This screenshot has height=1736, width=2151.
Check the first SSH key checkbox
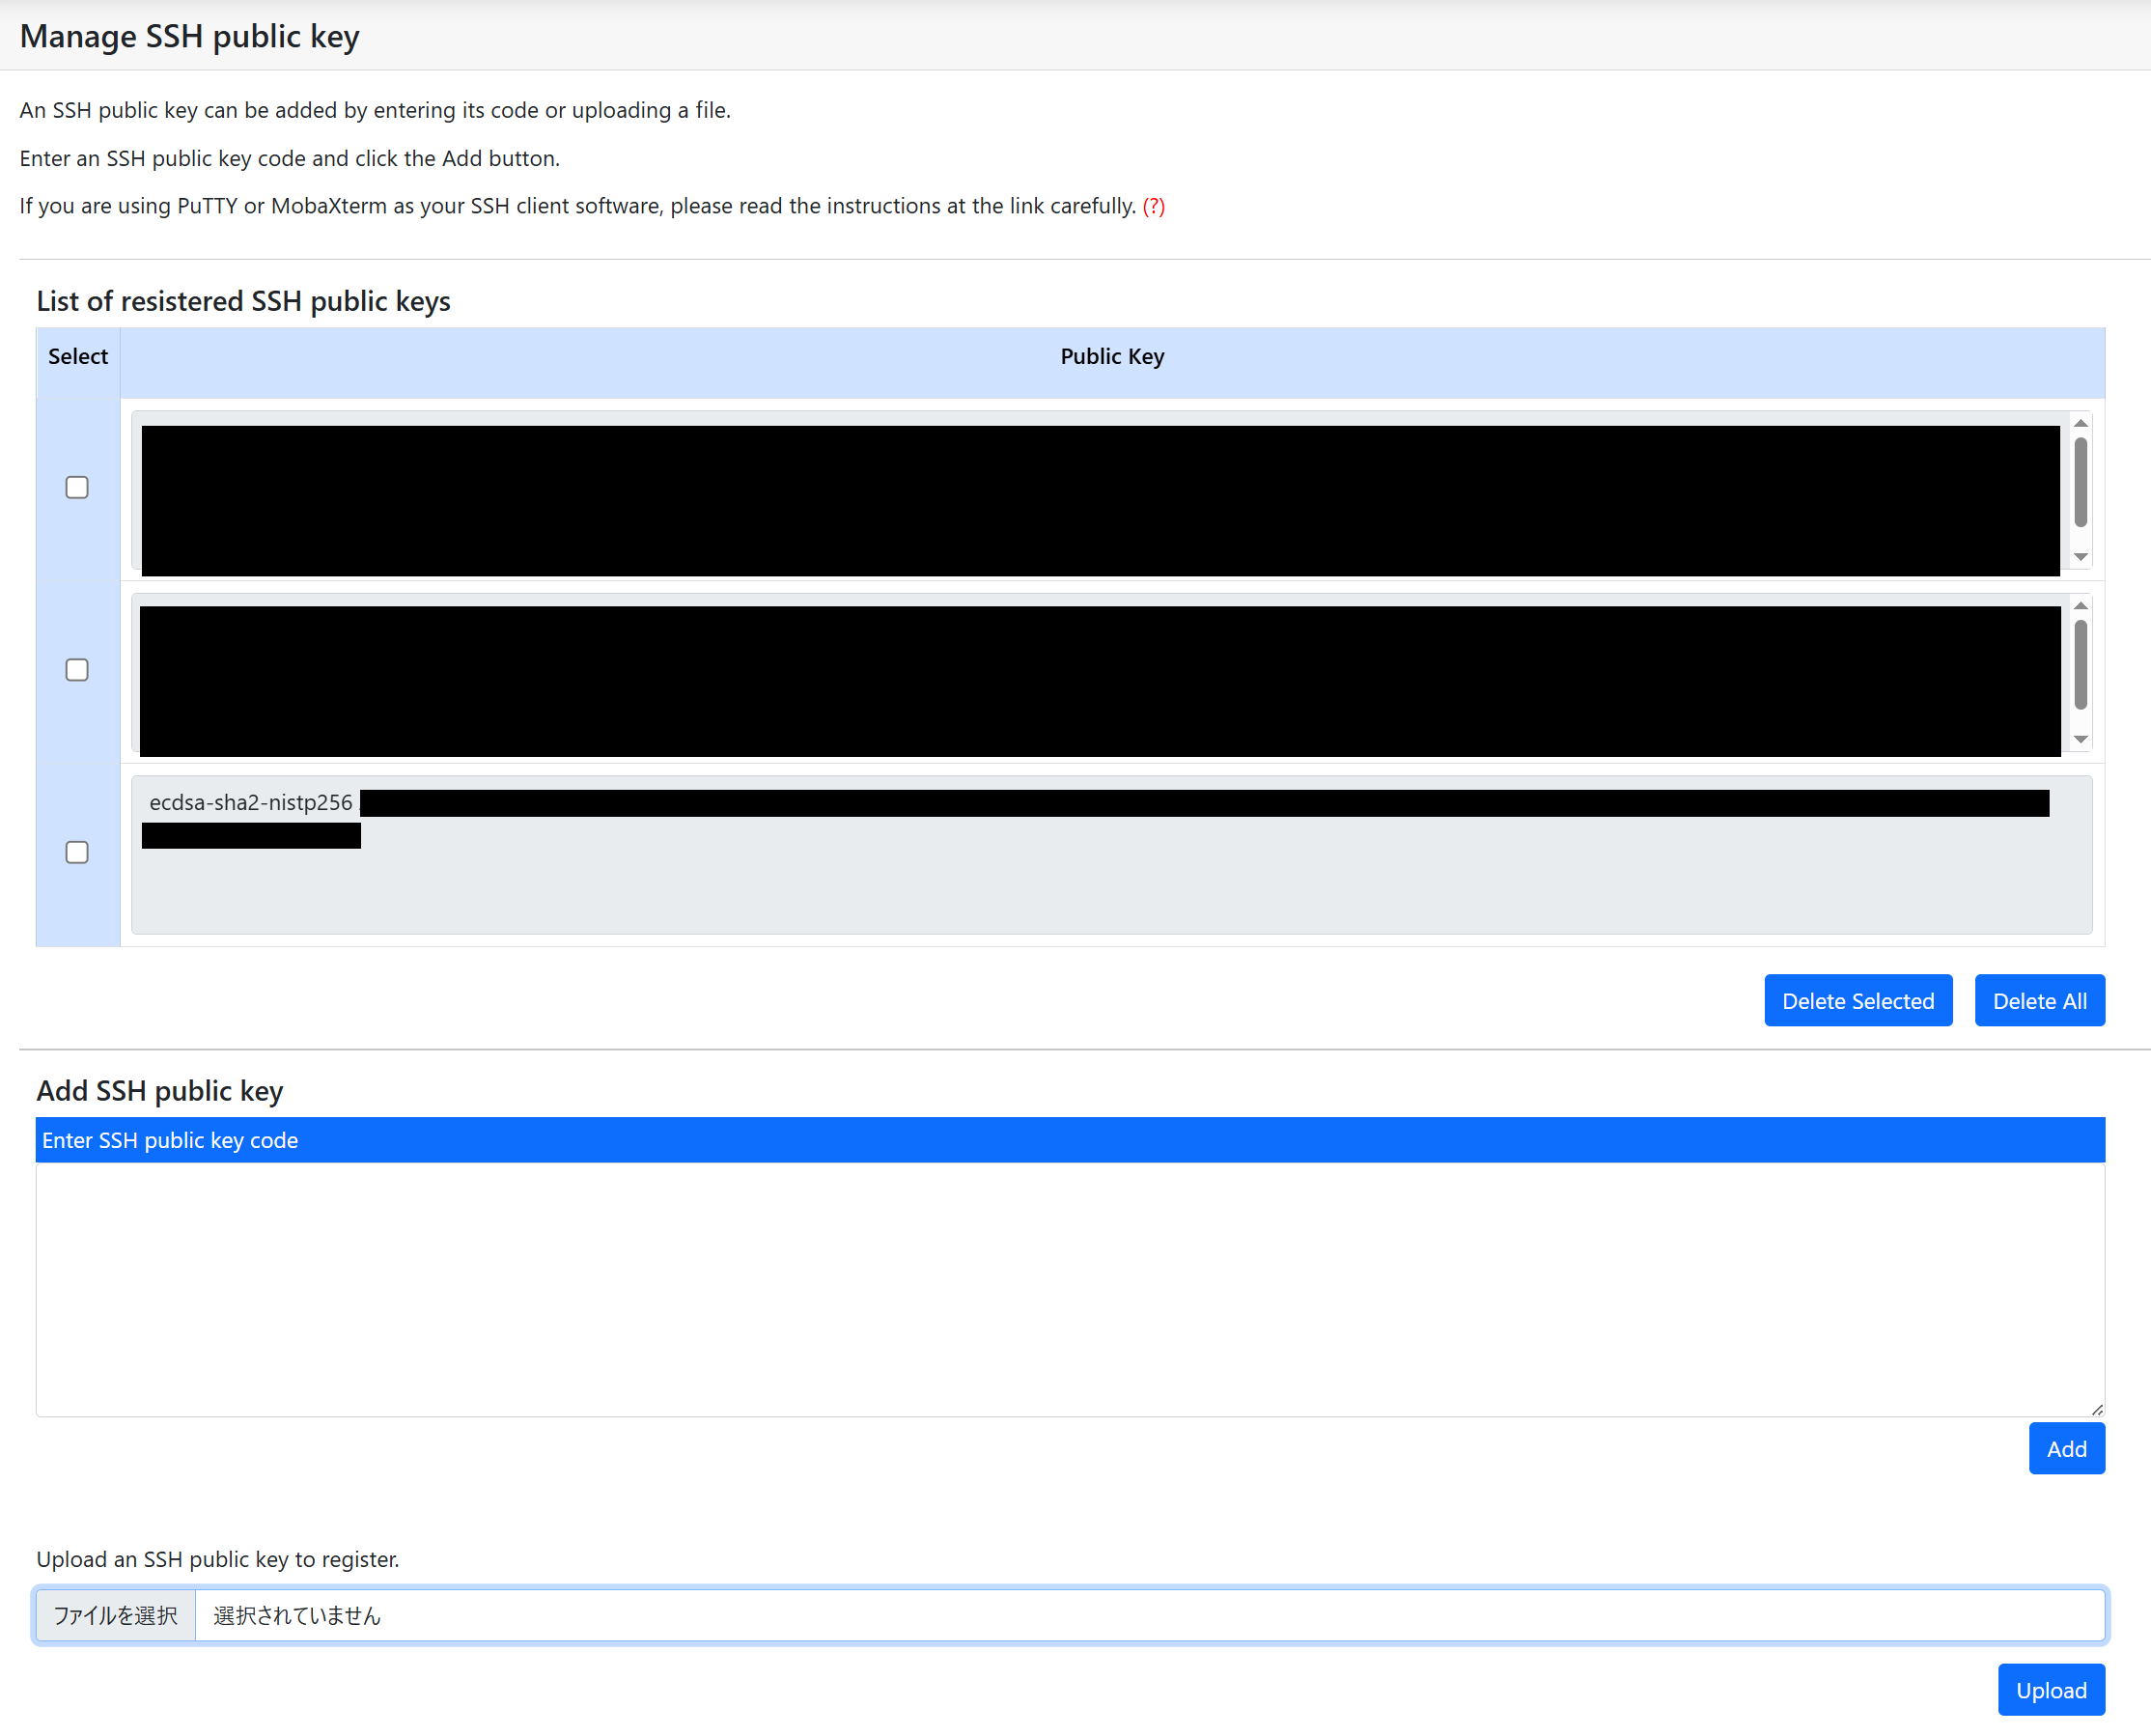(77, 487)
